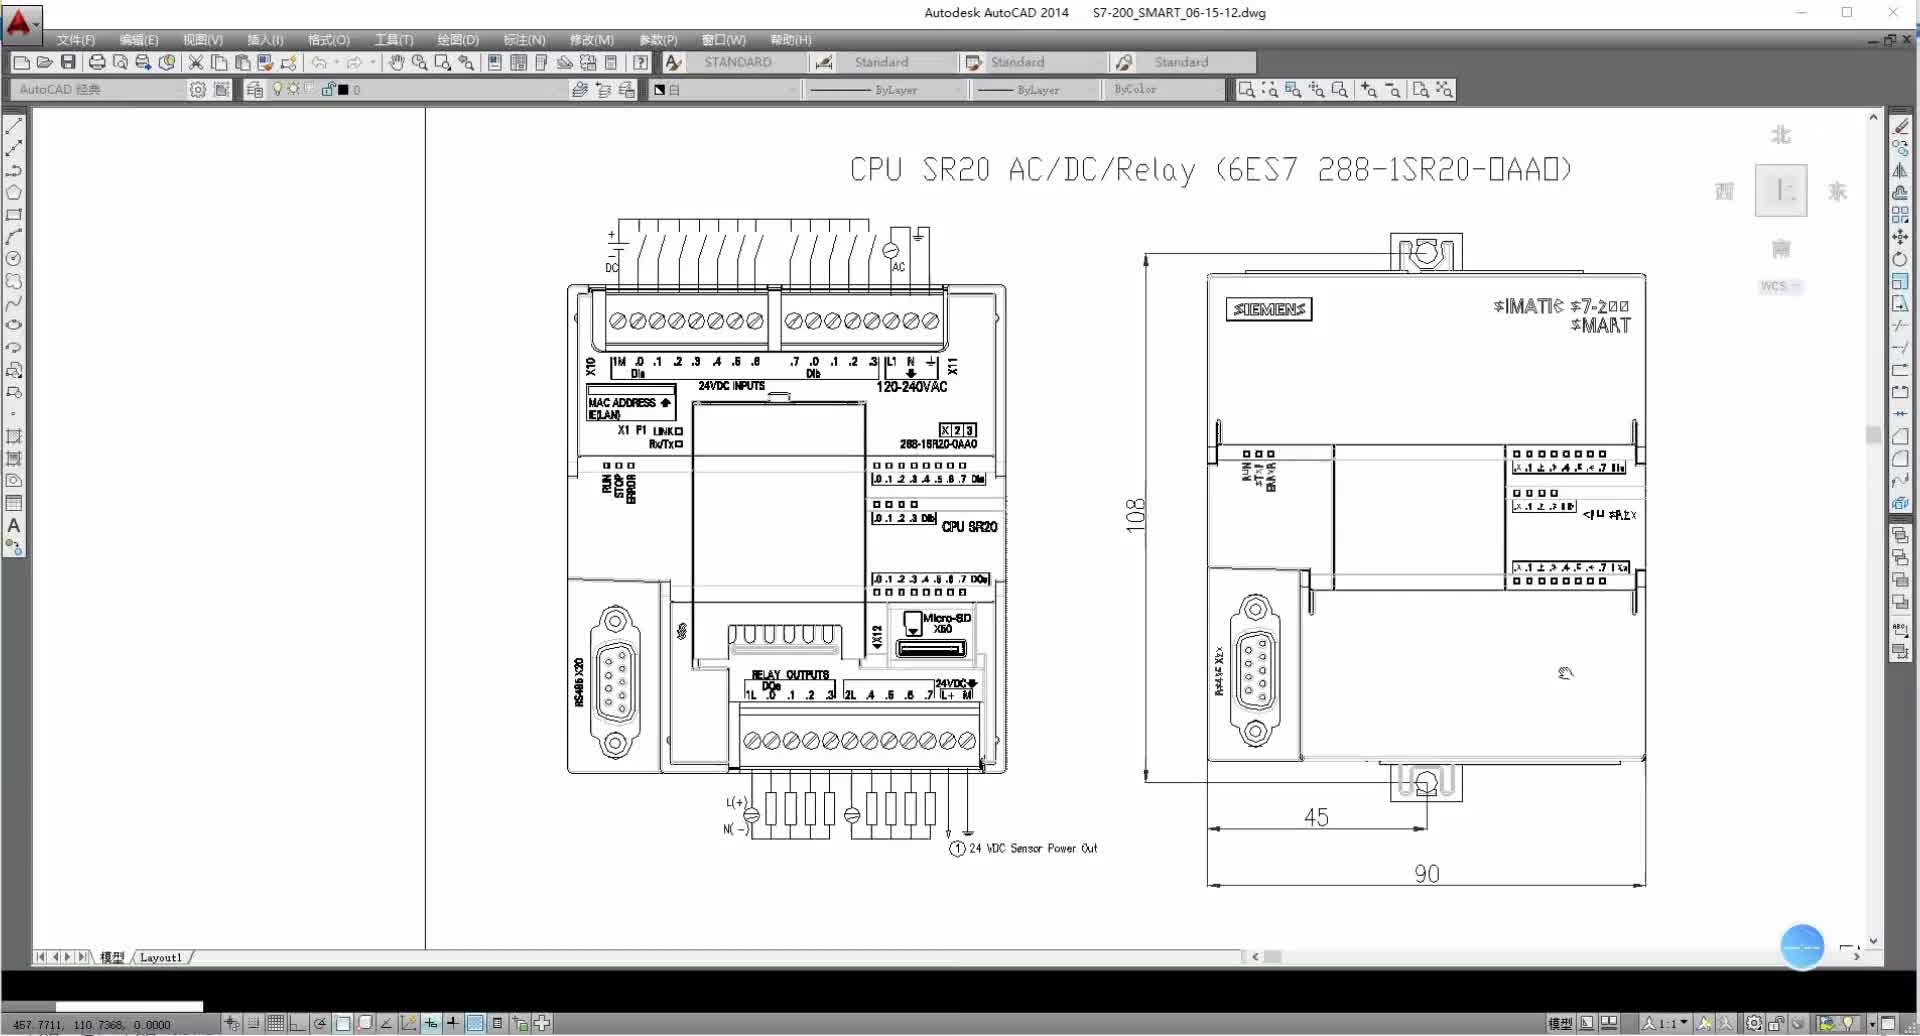Click the ViewCube top face
This screenshot has height=1036, width=1920.
point(1781,190)
